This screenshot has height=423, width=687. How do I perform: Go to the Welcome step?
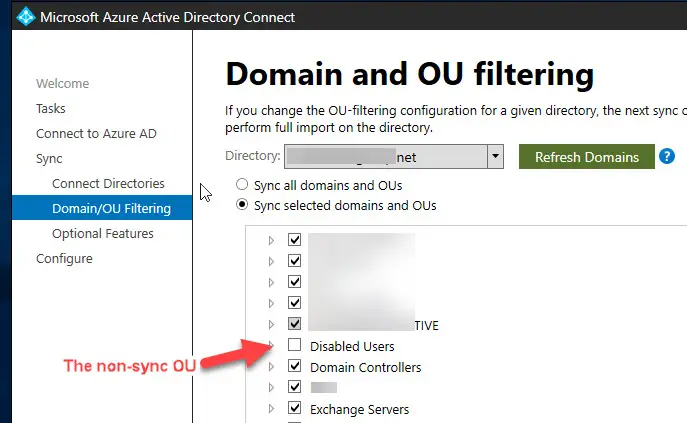pos(63,83)
